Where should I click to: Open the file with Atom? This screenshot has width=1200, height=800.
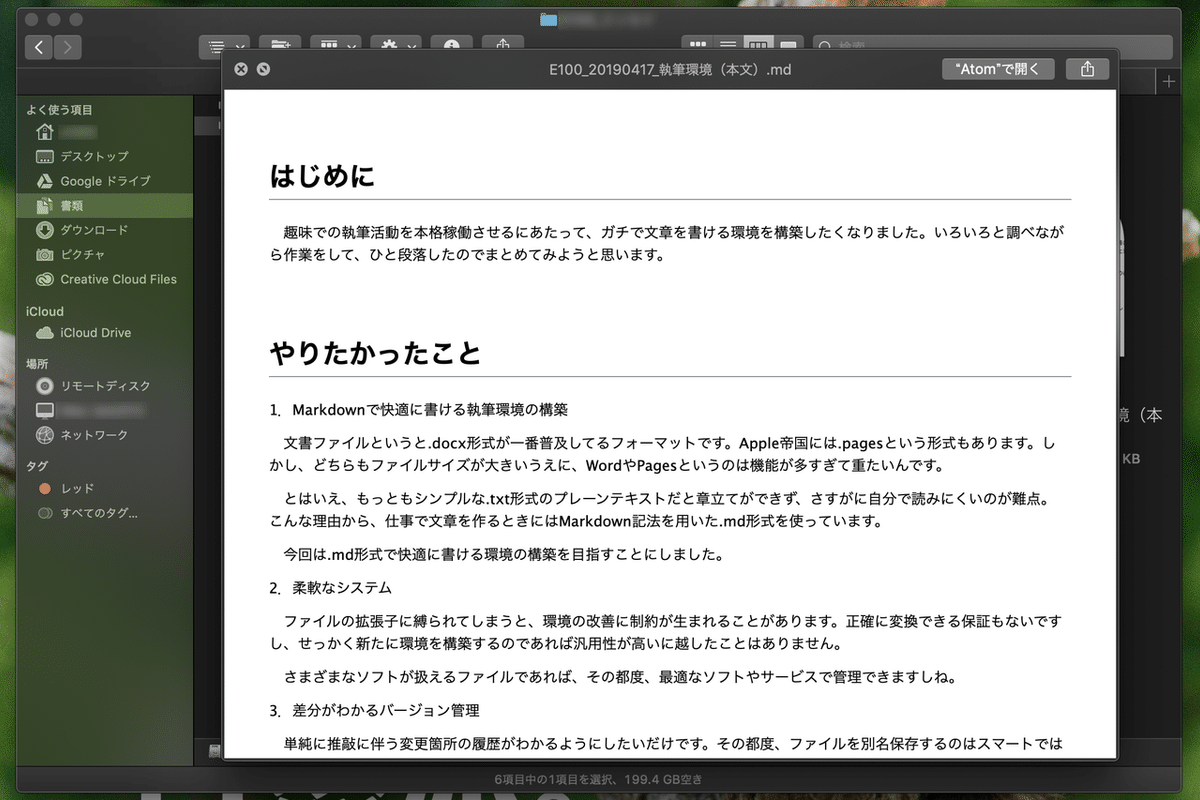[x=998, y=69]
